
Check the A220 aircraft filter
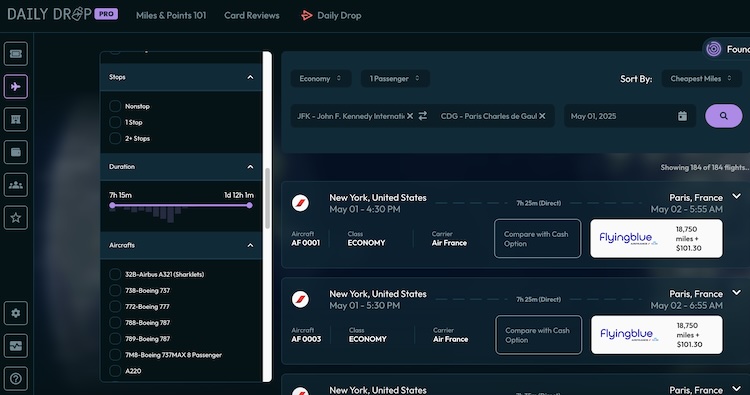pyautogui.click(x=115, y=371)
